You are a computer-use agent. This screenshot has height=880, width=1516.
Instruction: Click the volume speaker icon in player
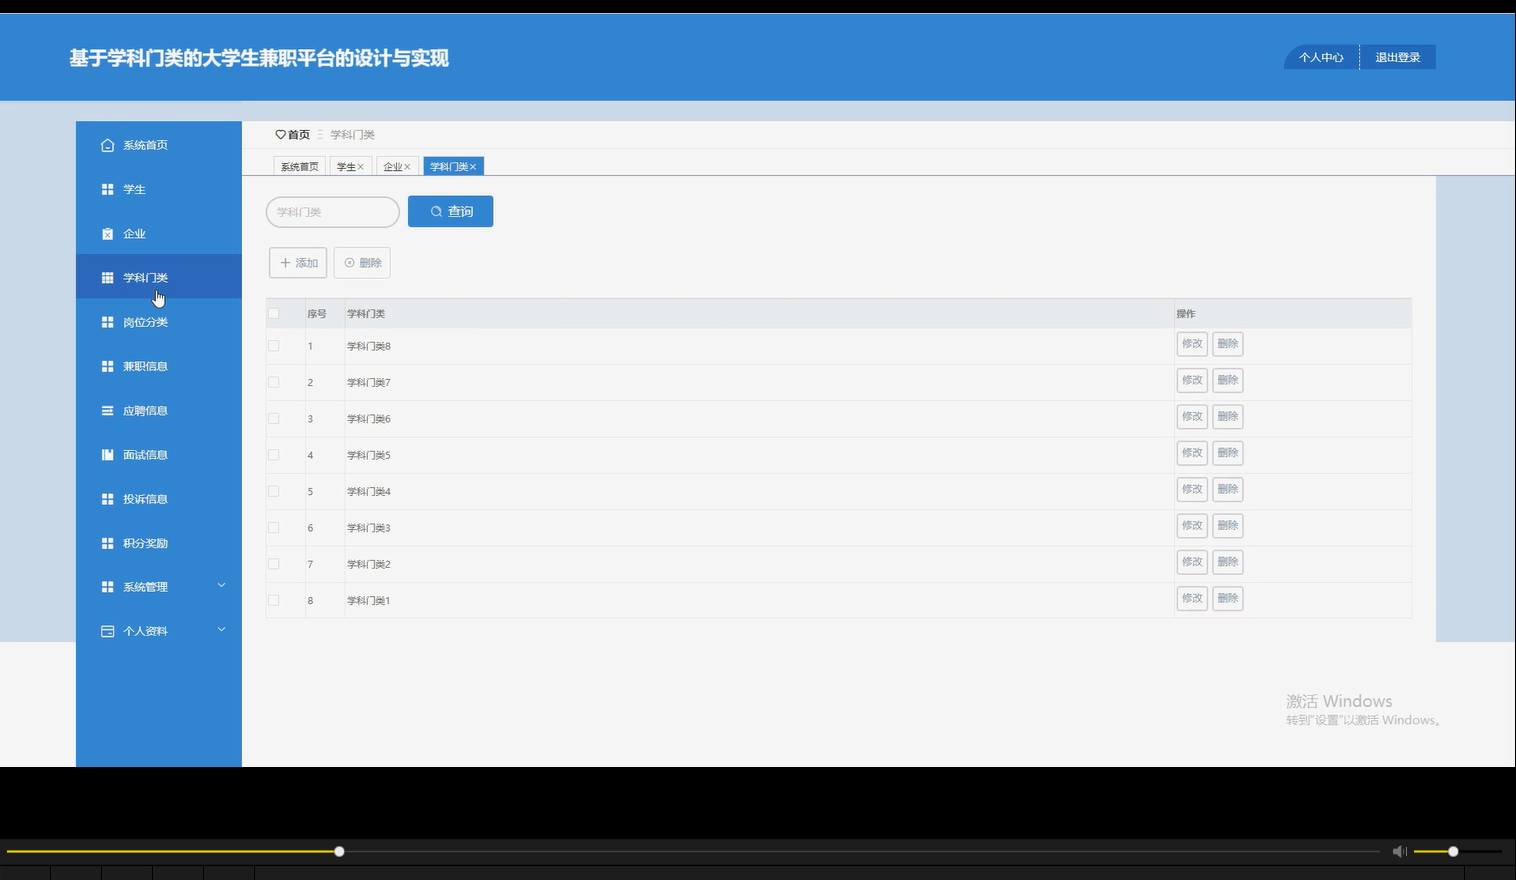tap(1399, 851)
